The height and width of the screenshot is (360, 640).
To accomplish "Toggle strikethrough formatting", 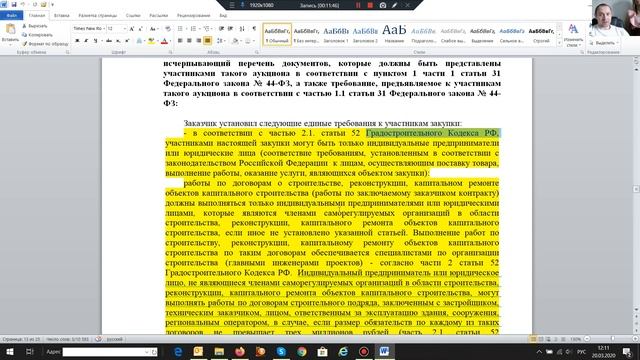I will pos(109,41).
